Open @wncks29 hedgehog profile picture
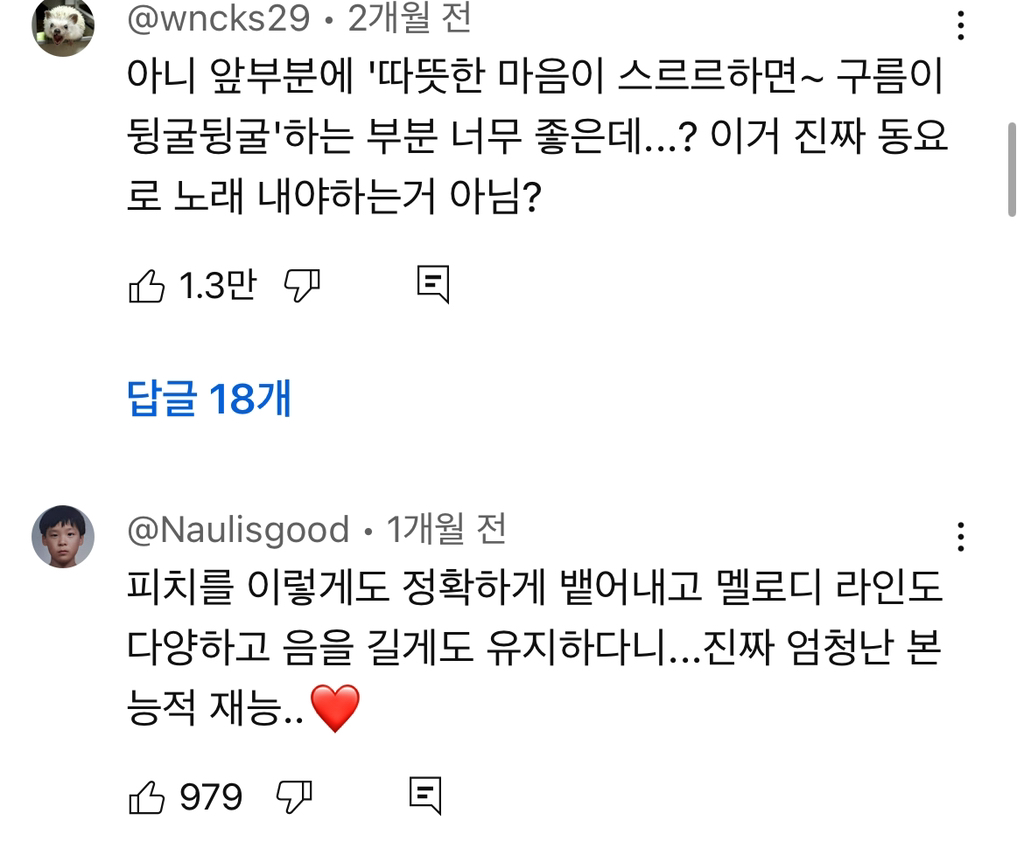The image size is (1024, 848). [64, 26]
